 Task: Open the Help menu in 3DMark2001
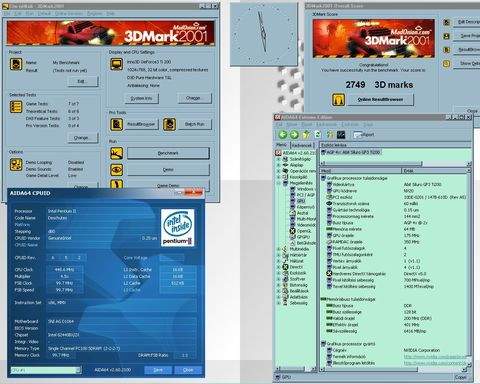point(110,13)
